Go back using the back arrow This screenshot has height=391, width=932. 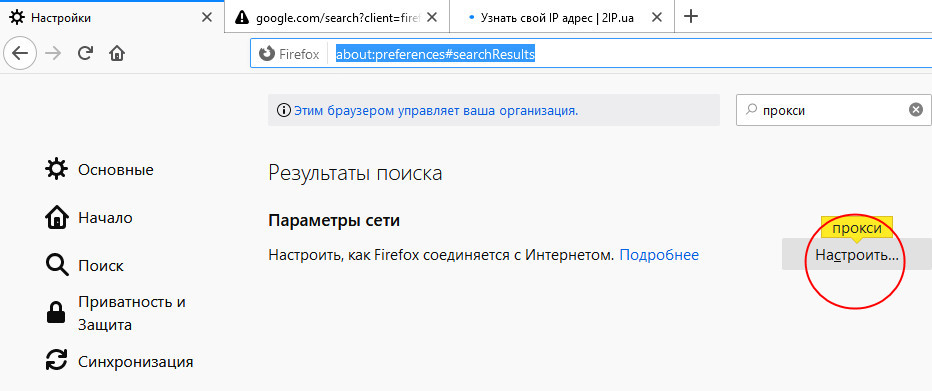(x=20, y=53)
